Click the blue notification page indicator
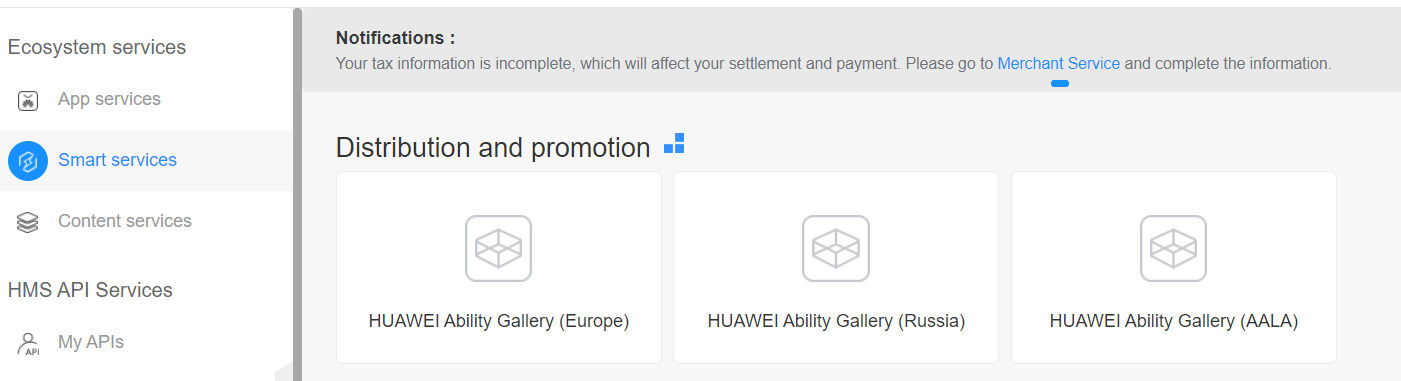This screenshot has height=381, width=1401. pyautogui.click(x=1060, y=84)
